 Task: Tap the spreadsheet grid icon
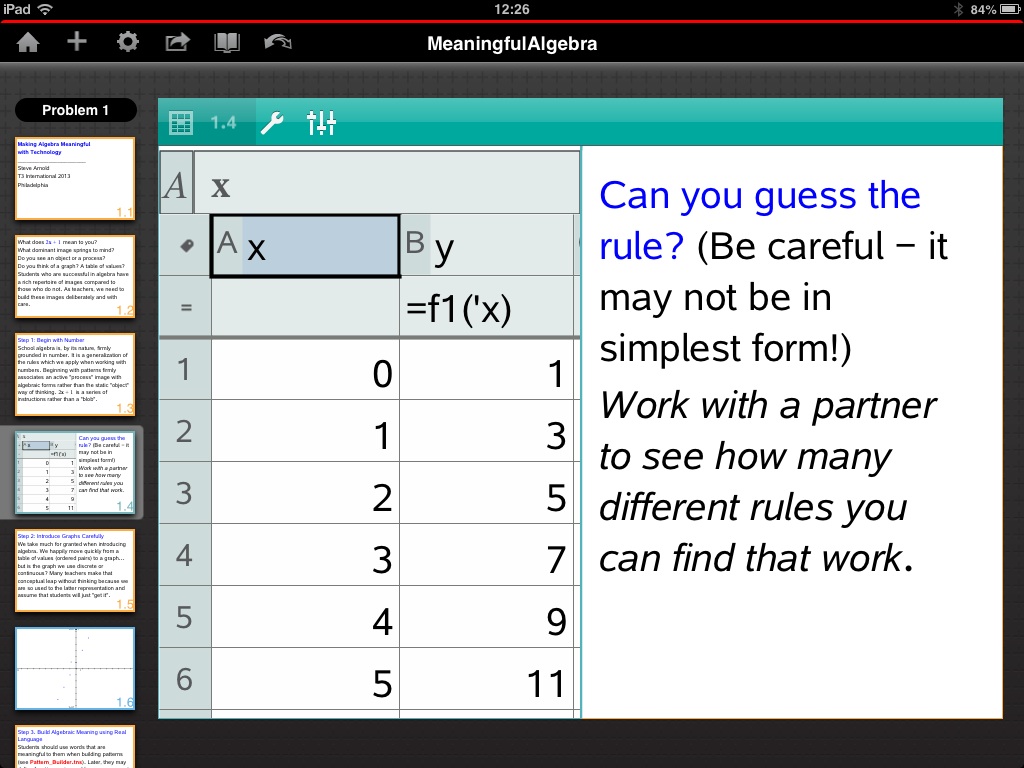[181, 123]
